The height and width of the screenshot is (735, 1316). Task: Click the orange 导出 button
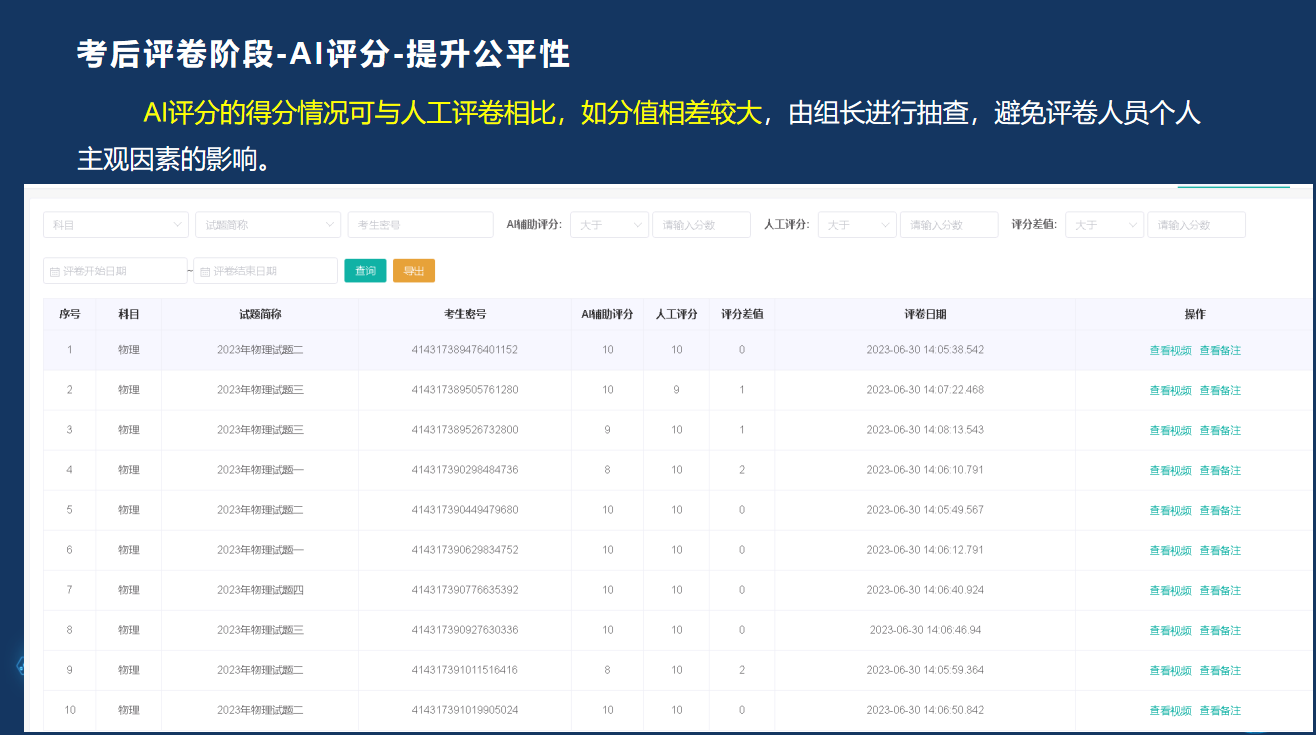point(413,271)
